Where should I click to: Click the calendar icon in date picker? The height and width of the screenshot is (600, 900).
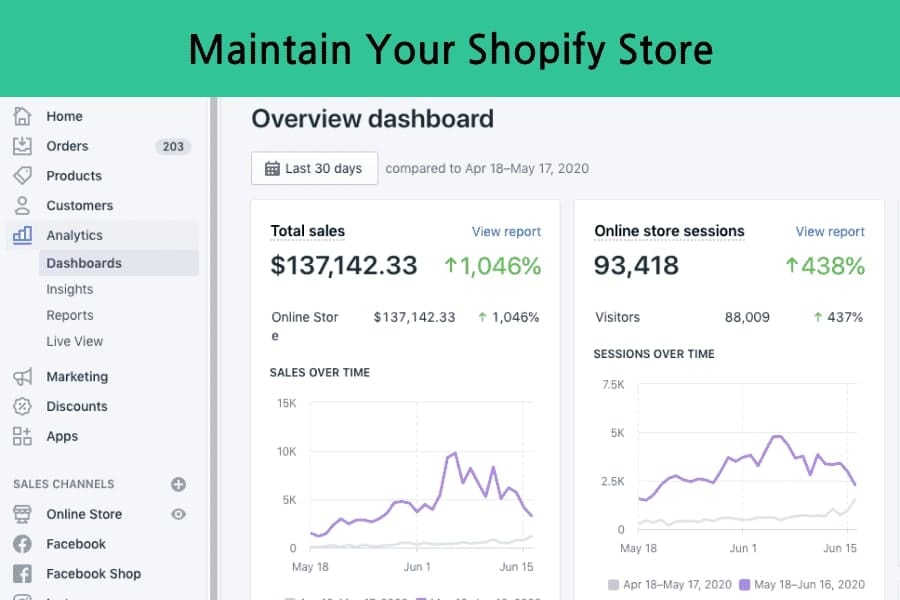[272, 168]
